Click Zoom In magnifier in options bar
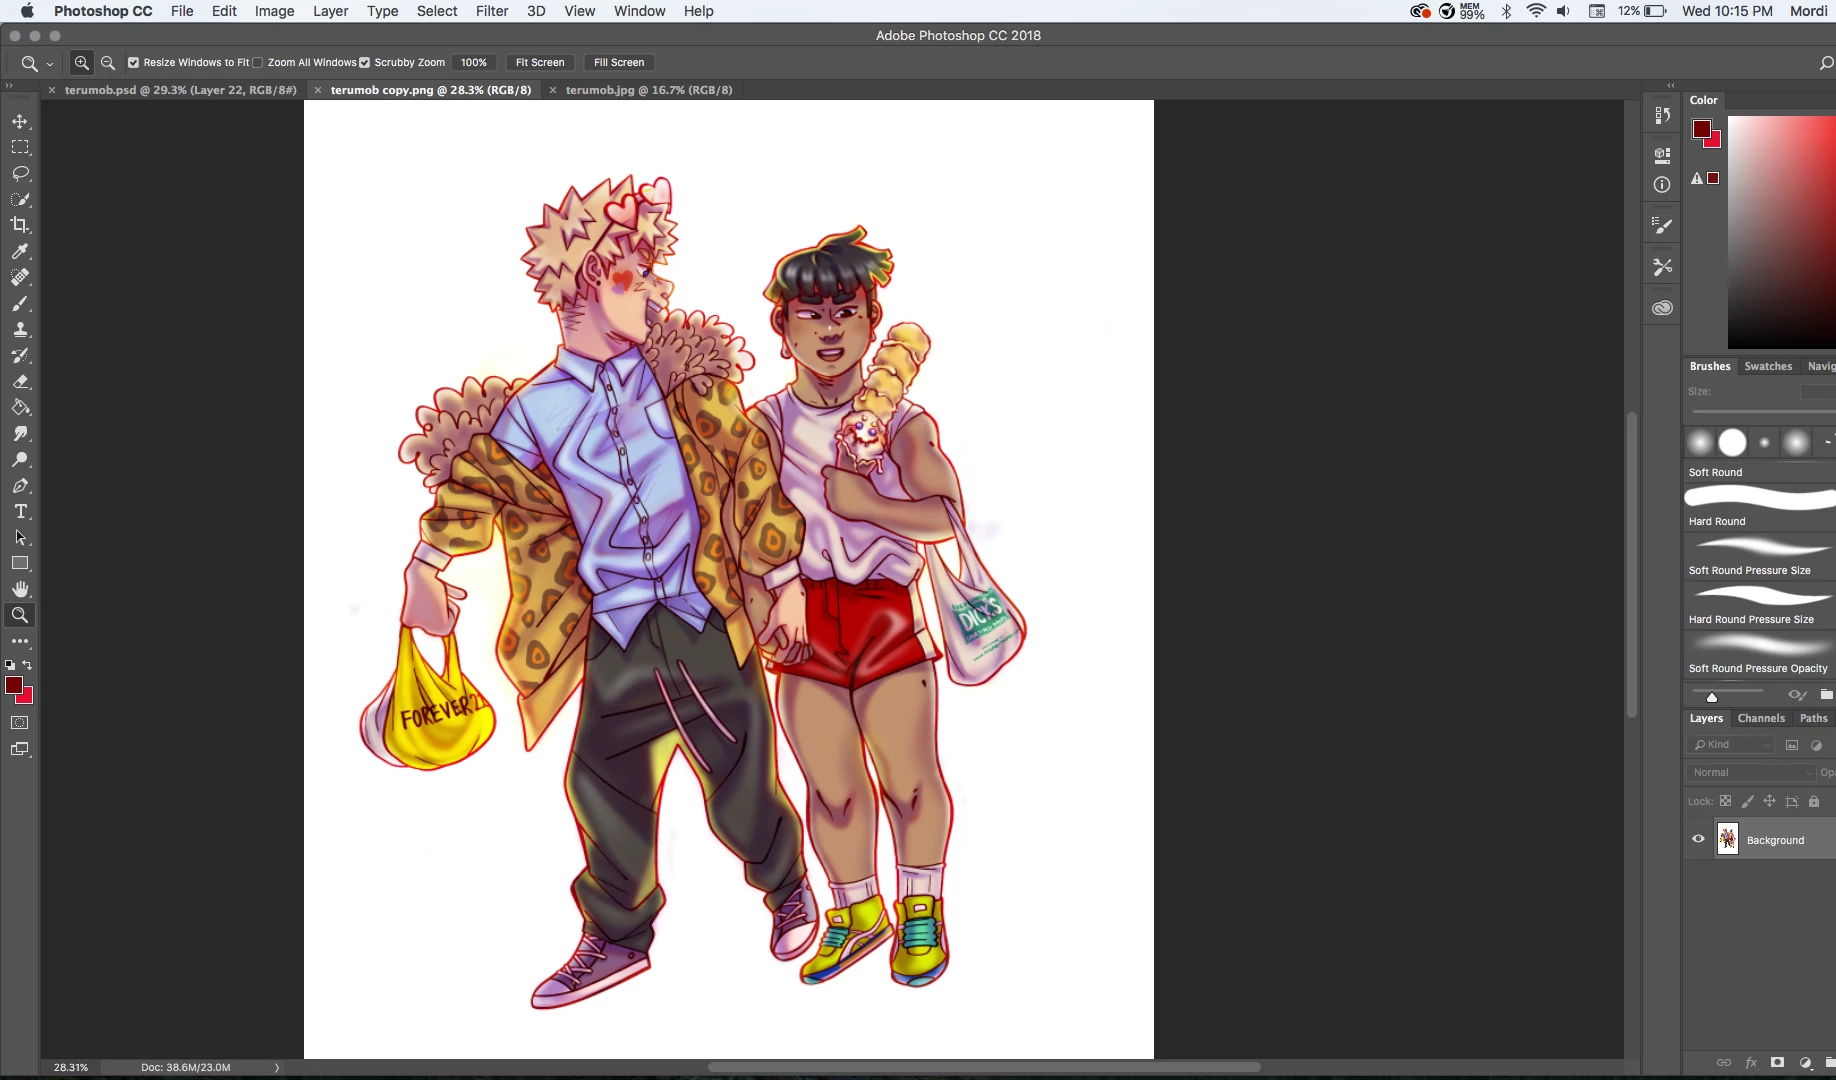Screen dimensions: 1836x1080 [x=82, y=62]
